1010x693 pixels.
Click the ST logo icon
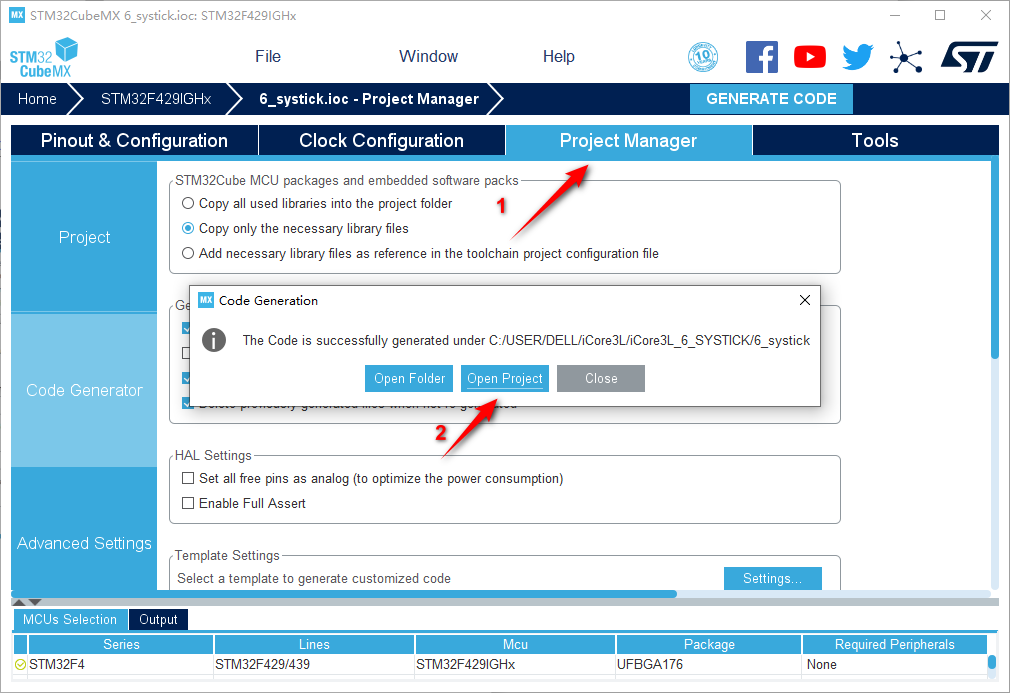(968, 57)
